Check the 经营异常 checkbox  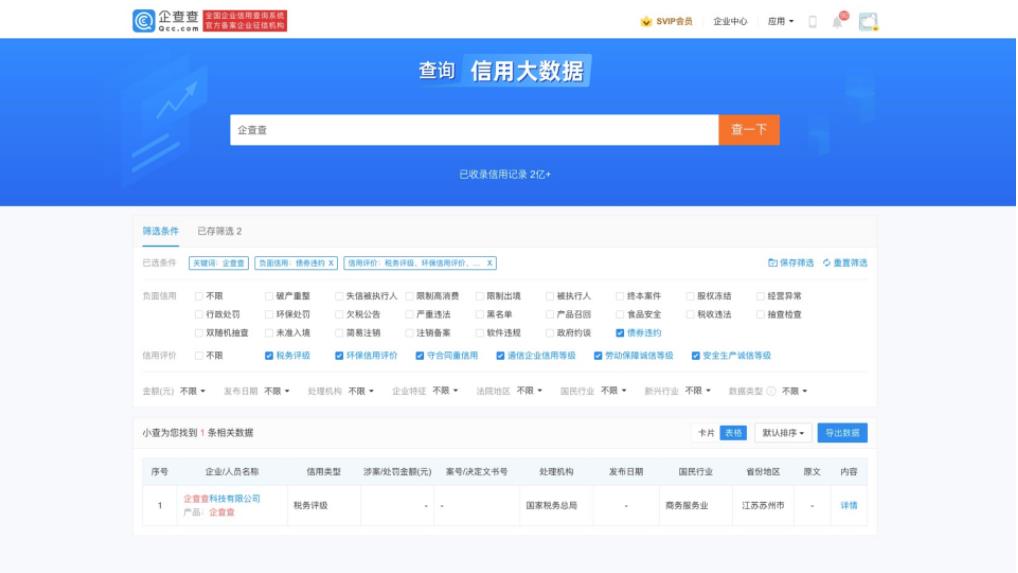click(x=760, y=296)
